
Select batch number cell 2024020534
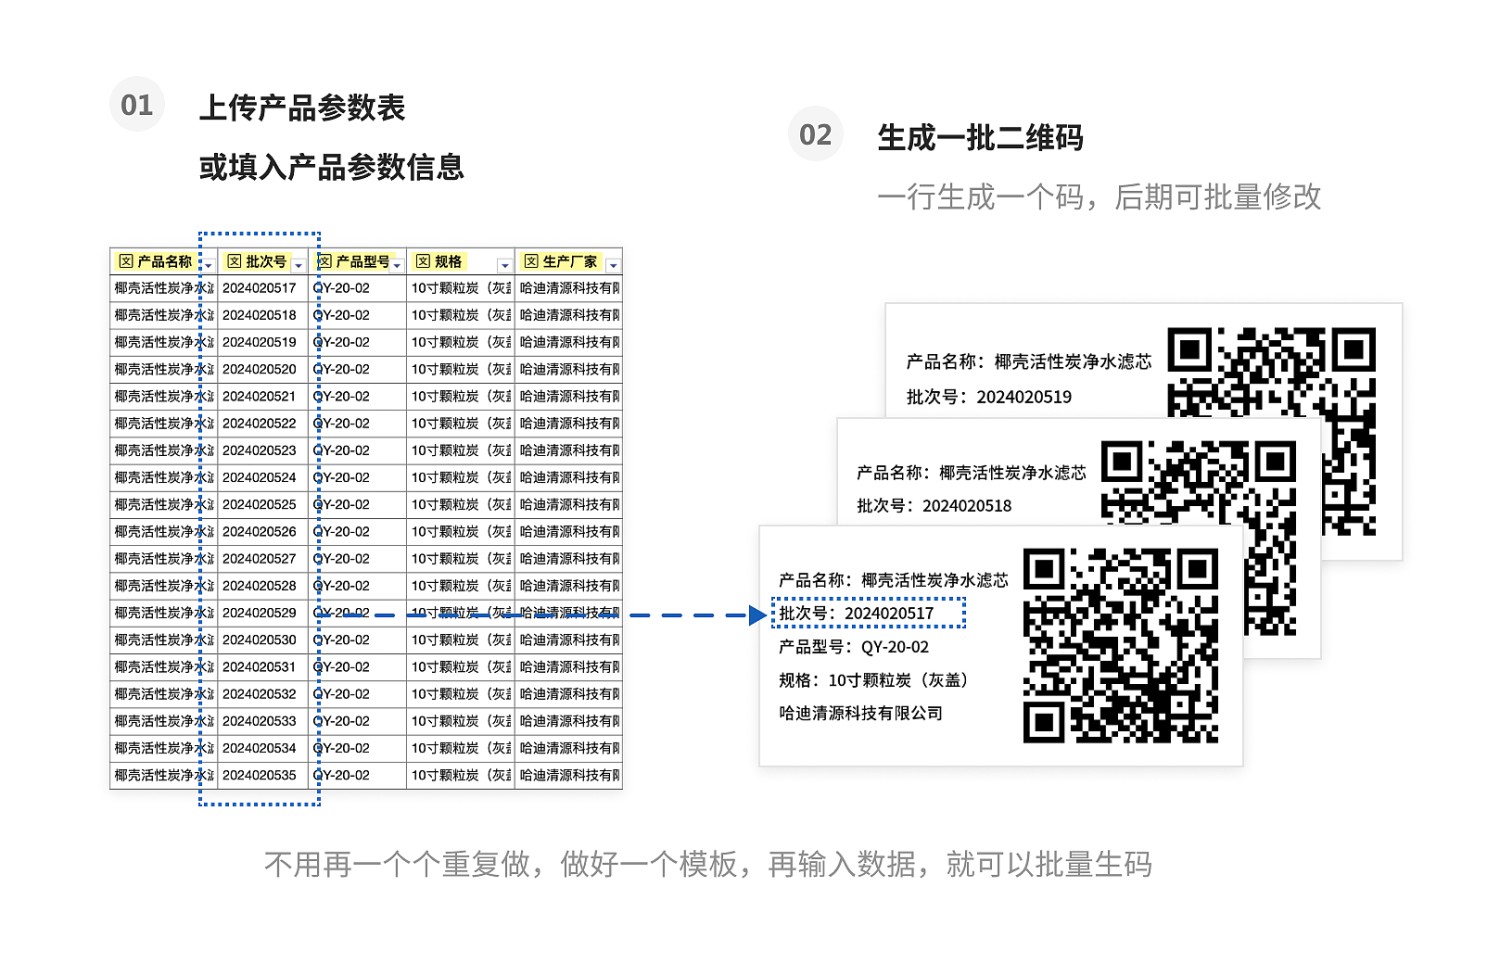[263, 747]
